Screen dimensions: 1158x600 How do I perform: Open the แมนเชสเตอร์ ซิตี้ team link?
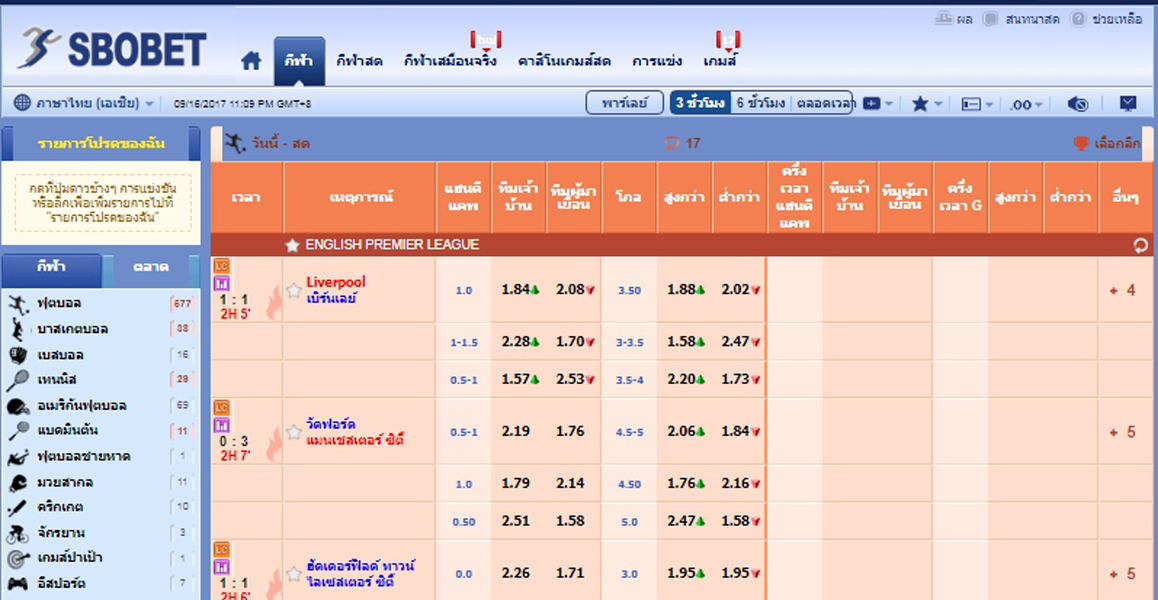coord(356,440)
